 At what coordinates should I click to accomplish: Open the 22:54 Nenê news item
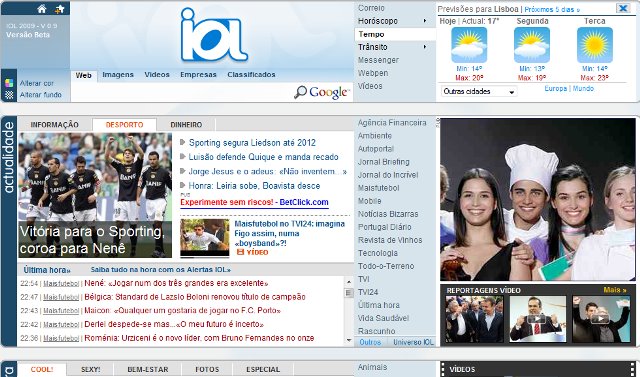[x=176, y=283]
